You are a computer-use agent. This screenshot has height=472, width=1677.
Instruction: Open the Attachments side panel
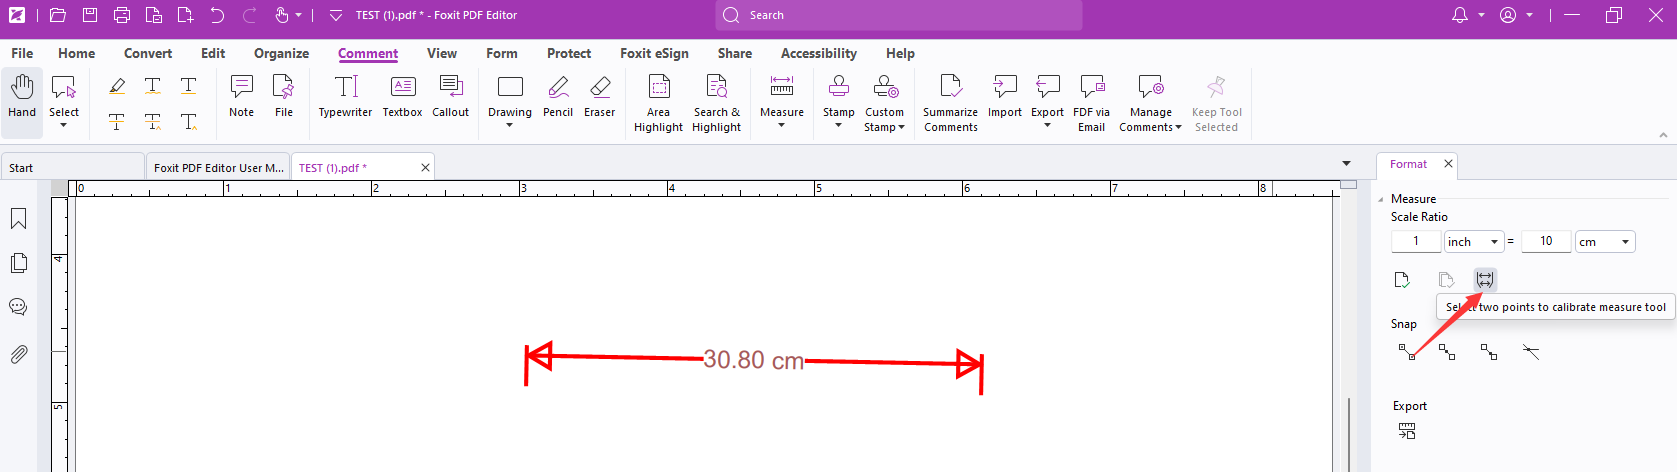pos(18,354)
